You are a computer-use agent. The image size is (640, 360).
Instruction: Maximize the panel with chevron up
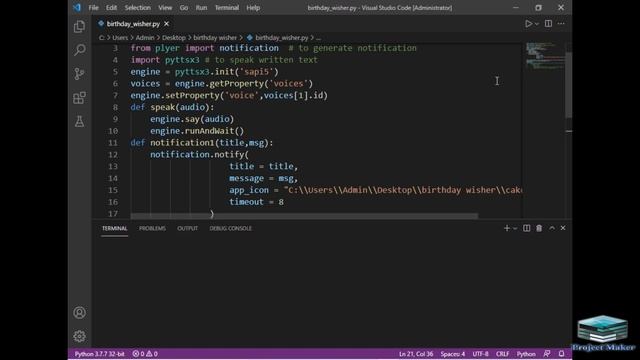click(552, 228)
